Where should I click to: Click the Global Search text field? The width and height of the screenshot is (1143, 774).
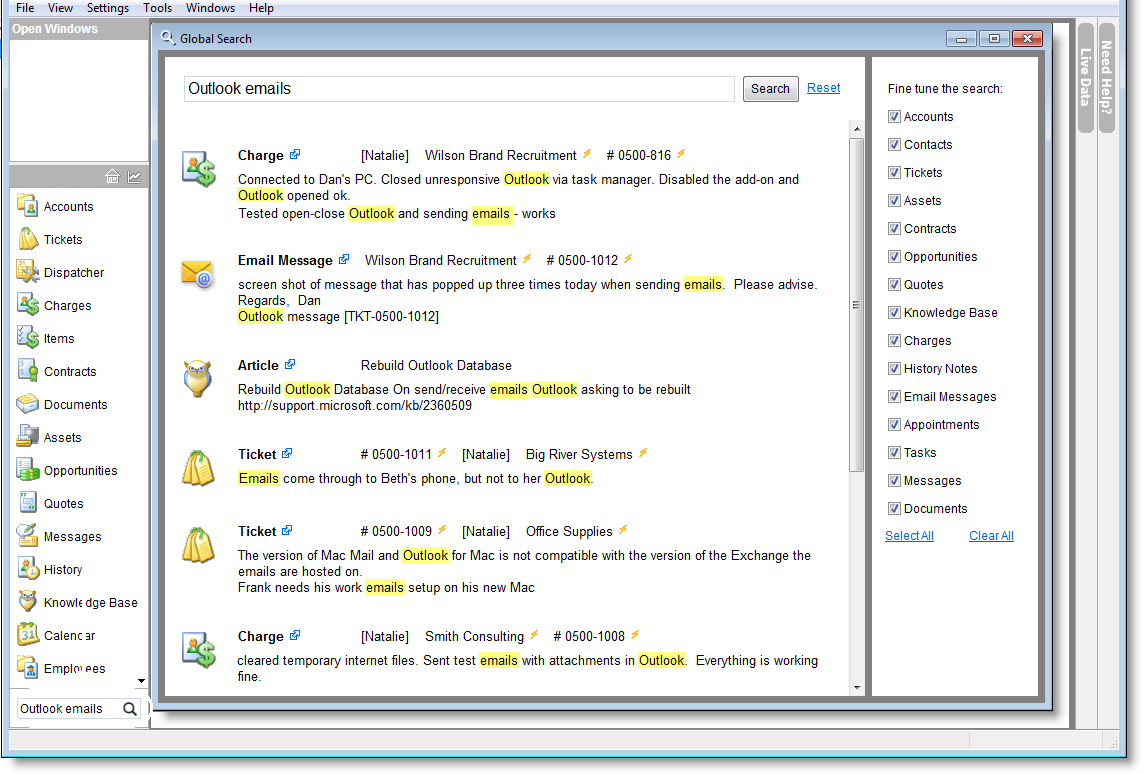(x=460, y=89)
